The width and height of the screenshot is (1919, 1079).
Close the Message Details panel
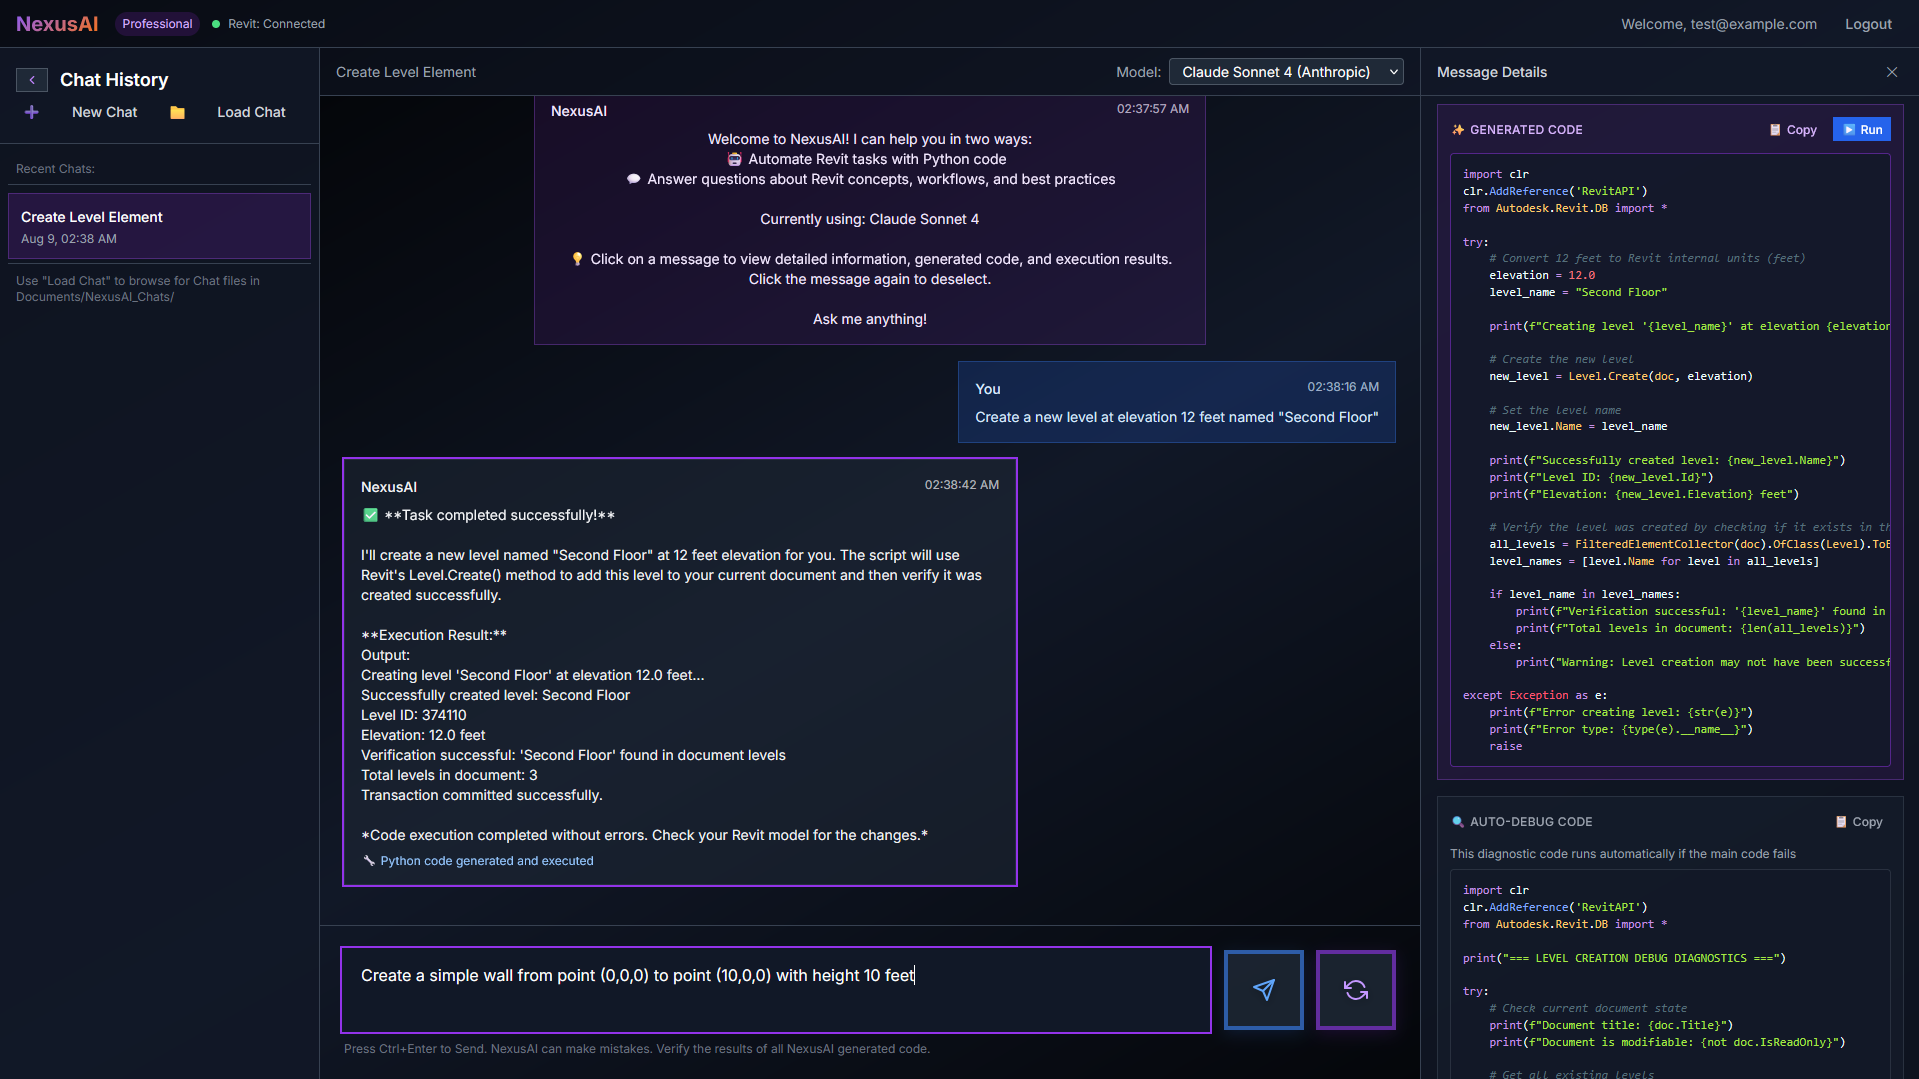tap(1891, 72)
